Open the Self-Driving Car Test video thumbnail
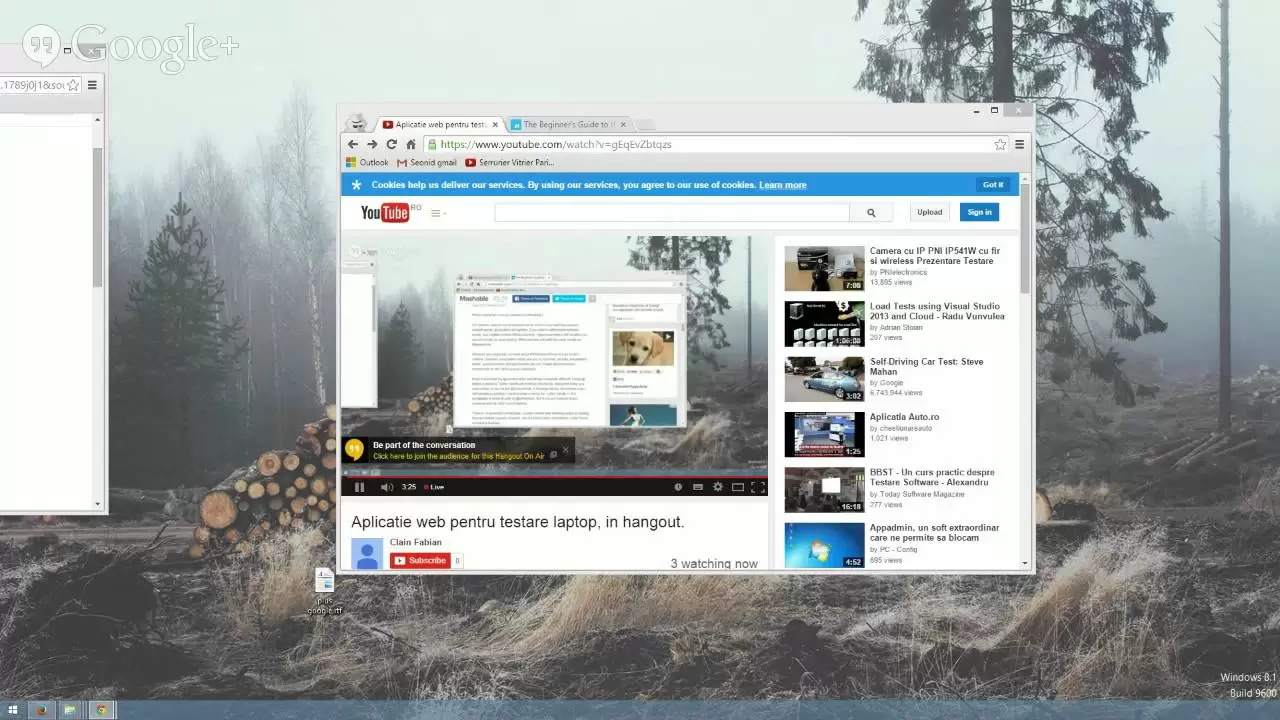This screenshot has height=720, width=1280. coord(824,379)
